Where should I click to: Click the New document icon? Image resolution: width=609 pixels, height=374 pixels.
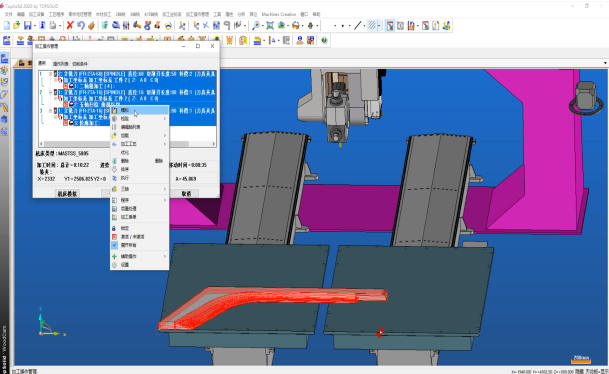click(x=7, y=26)
